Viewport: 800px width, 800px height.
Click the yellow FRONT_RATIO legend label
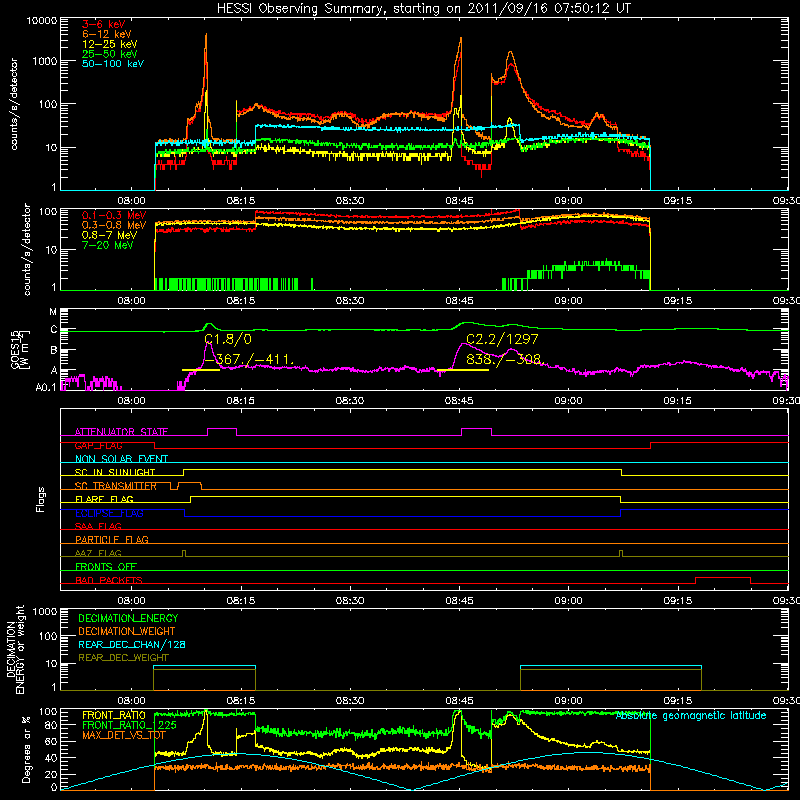[x=114, y=715]
